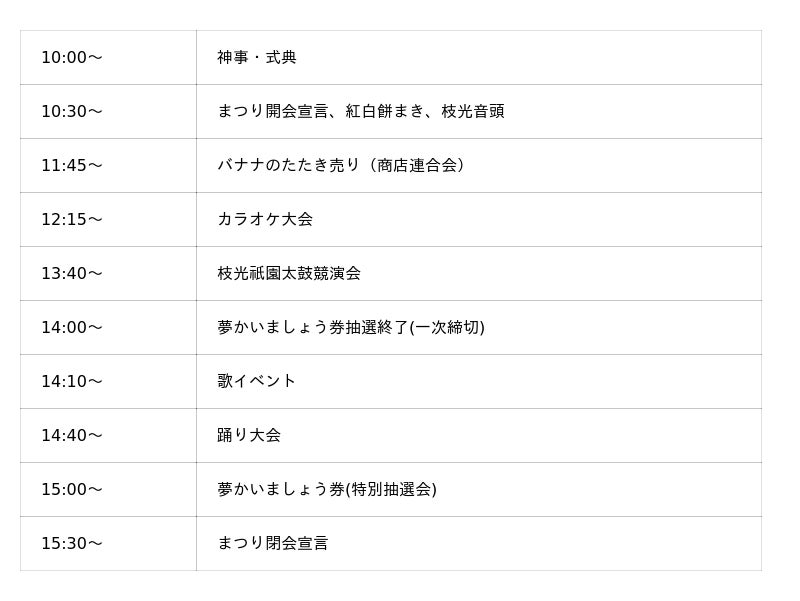Image resolution: width=800 pixels, height=601 pixels.
Task: Select the 神事・式典 event text
Action: [257, 58]
